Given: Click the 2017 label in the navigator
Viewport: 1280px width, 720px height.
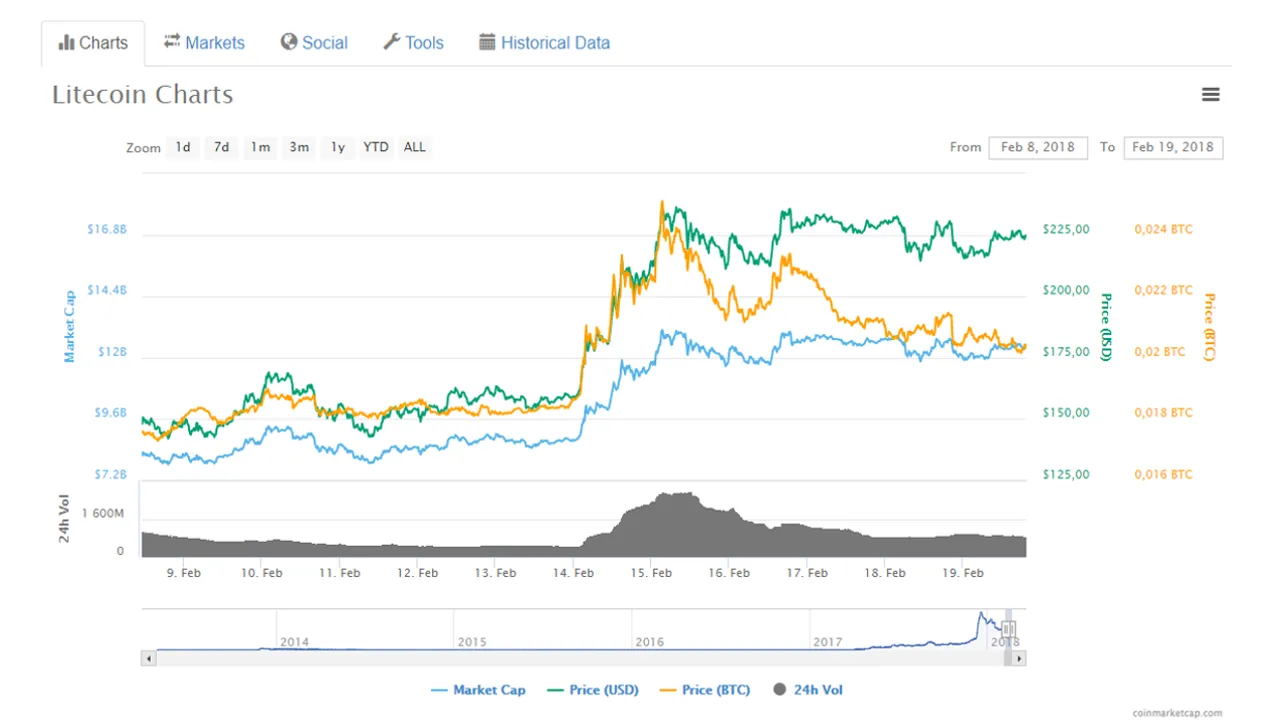Looking at the screenshot, I should [x=827, y=642].
